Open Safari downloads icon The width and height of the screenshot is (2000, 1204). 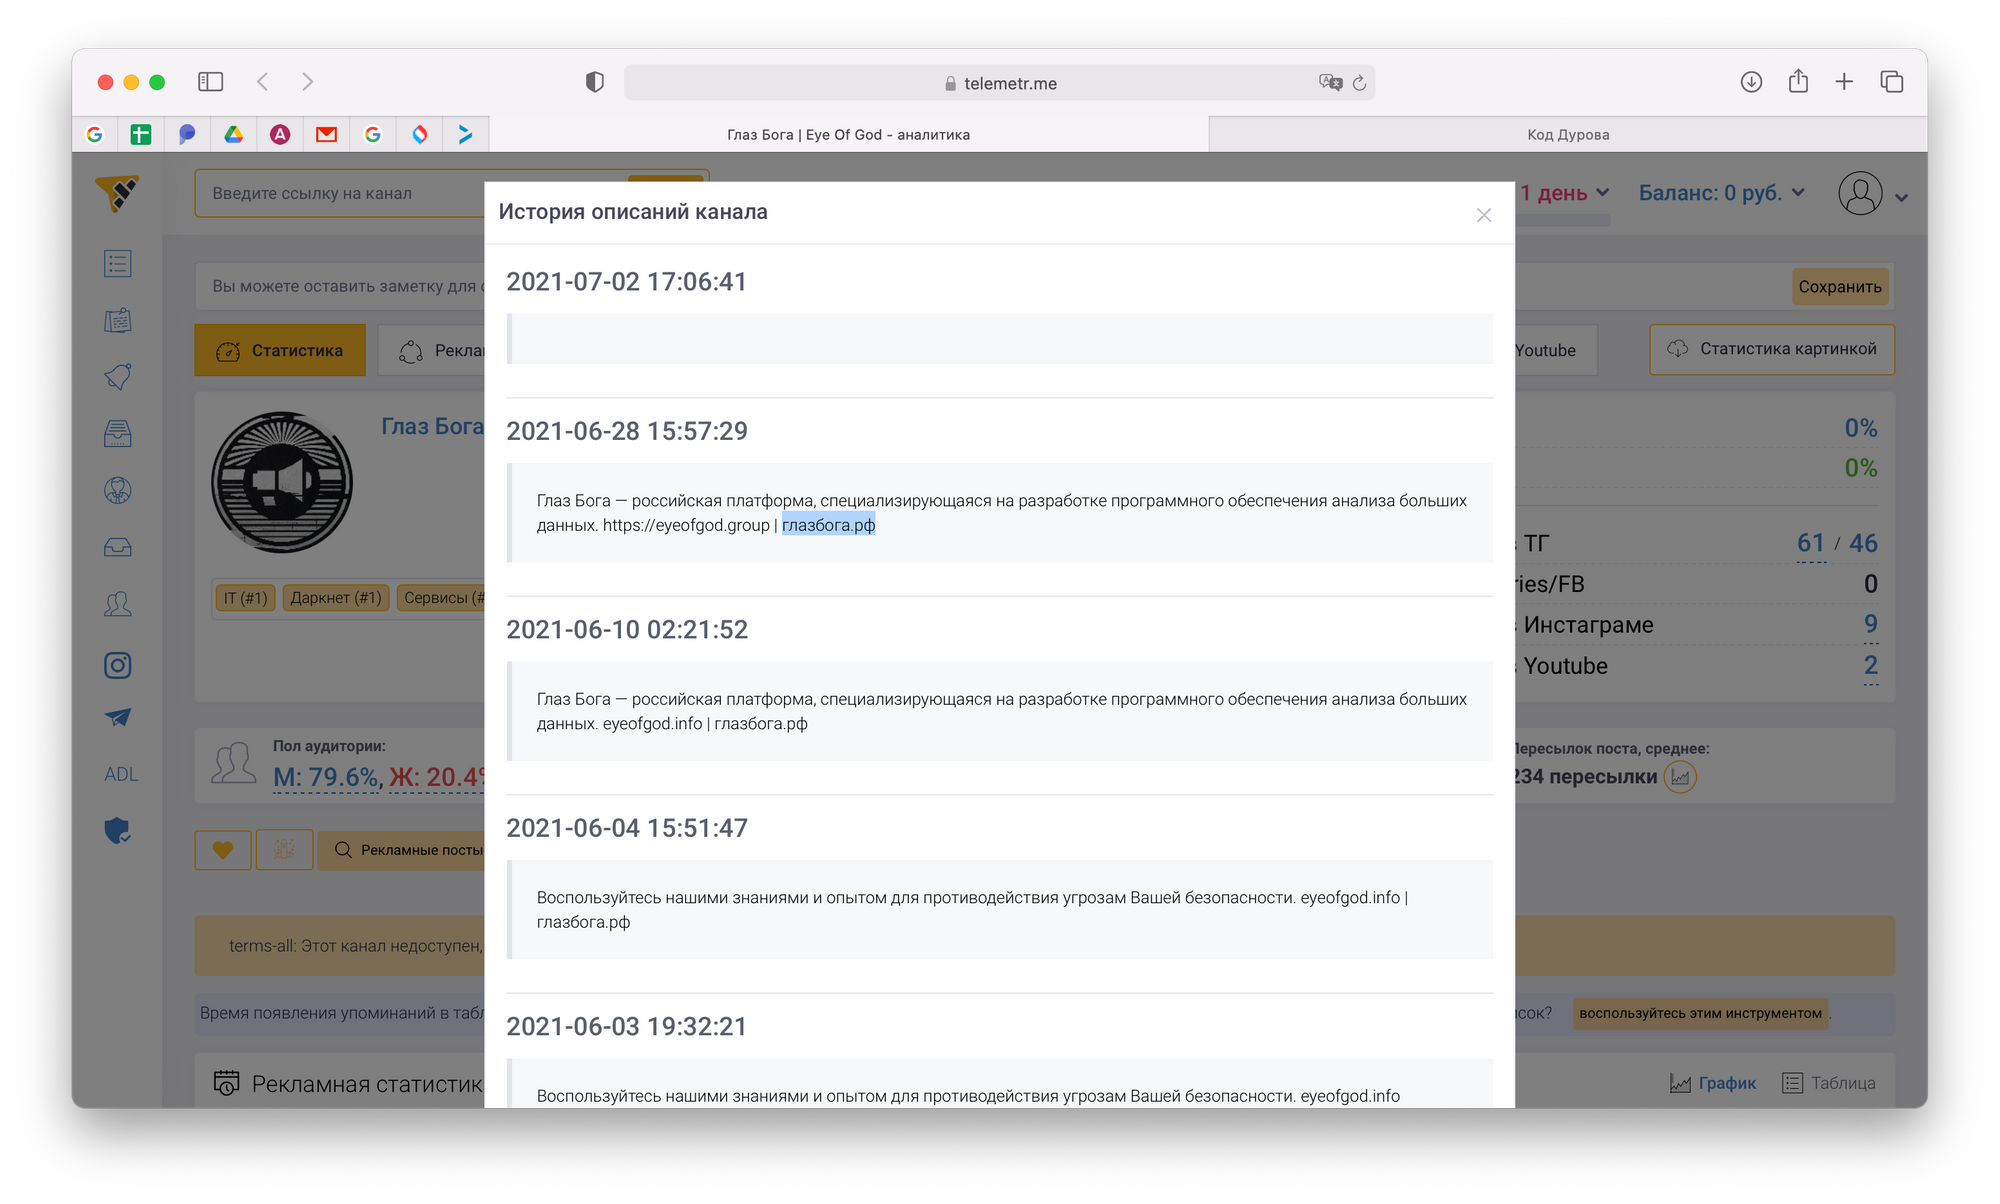click(x=1751, y=82)
